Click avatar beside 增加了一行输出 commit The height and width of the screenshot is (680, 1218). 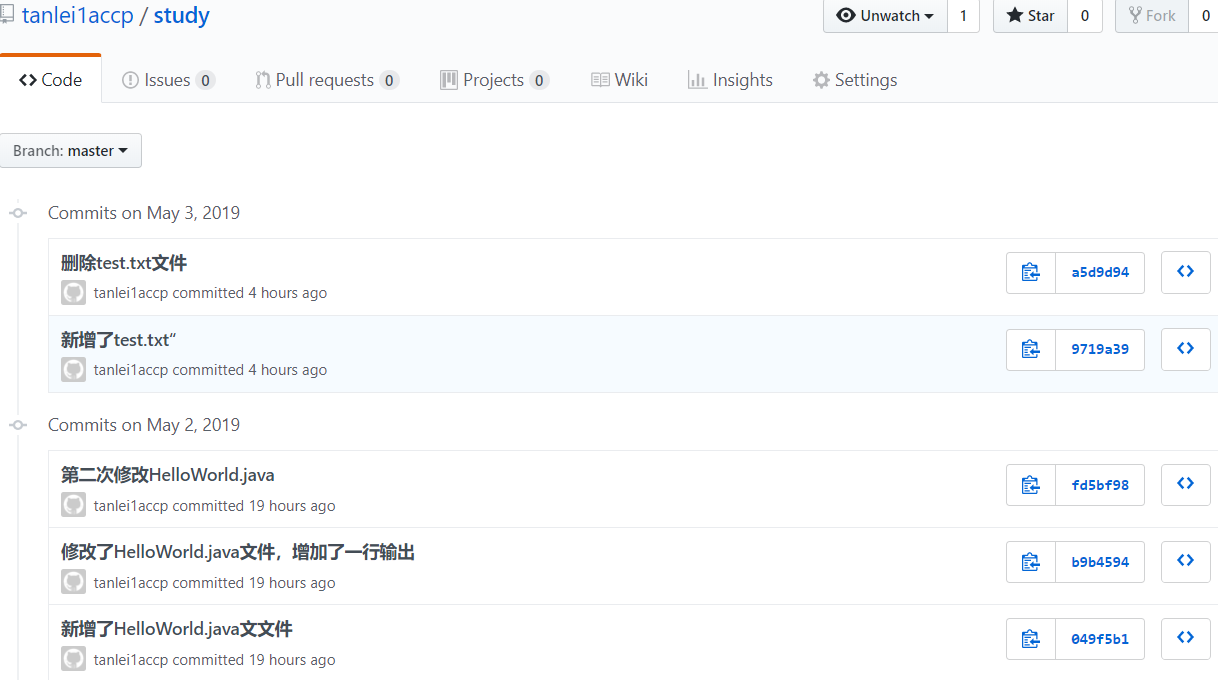pos(73,582)
